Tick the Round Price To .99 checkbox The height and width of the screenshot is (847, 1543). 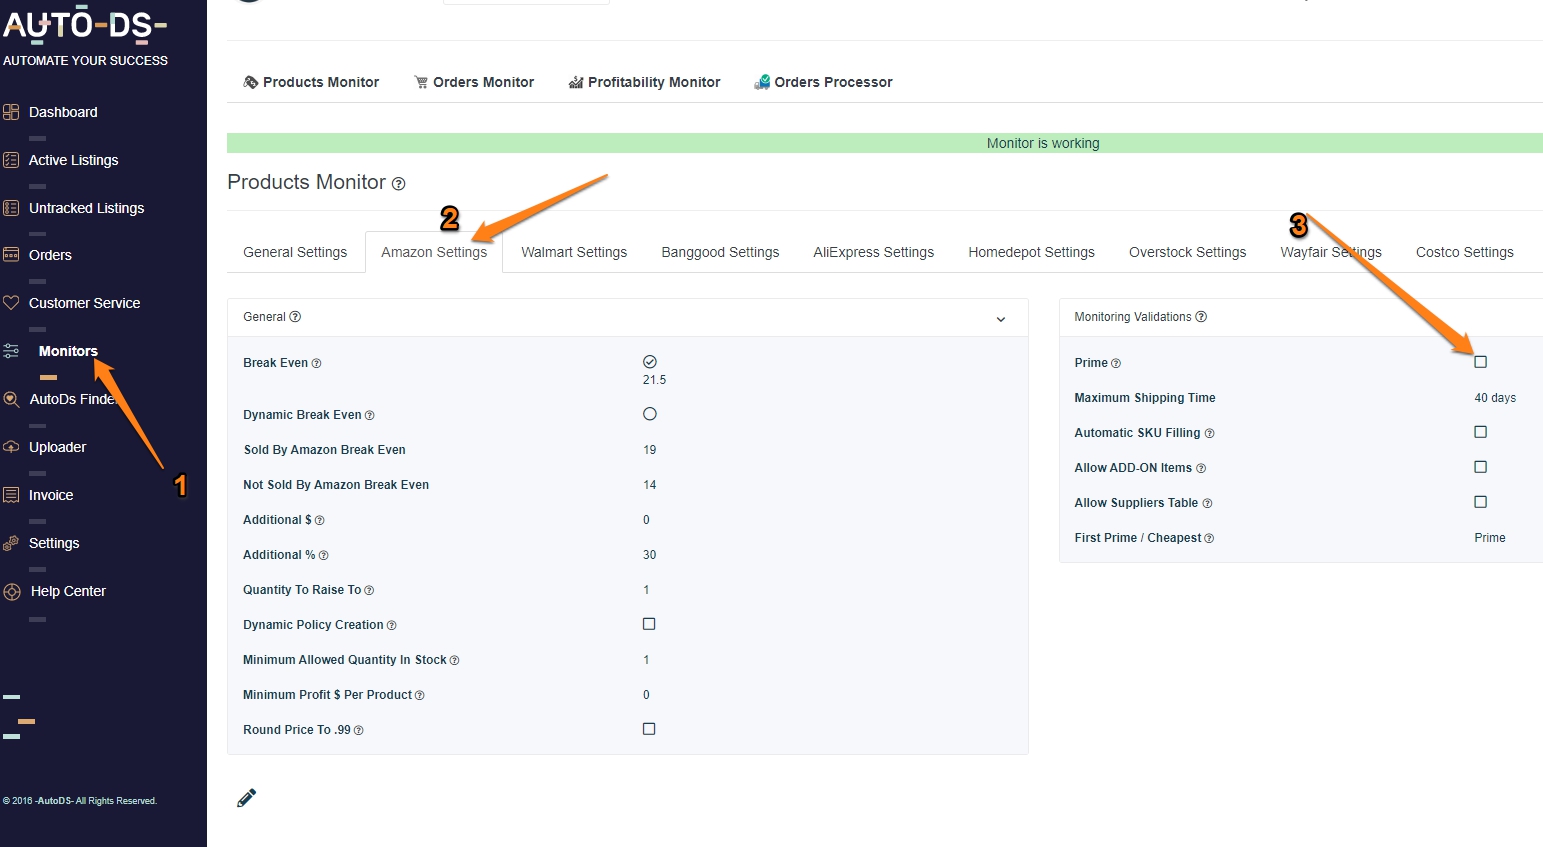pos(649,729)
